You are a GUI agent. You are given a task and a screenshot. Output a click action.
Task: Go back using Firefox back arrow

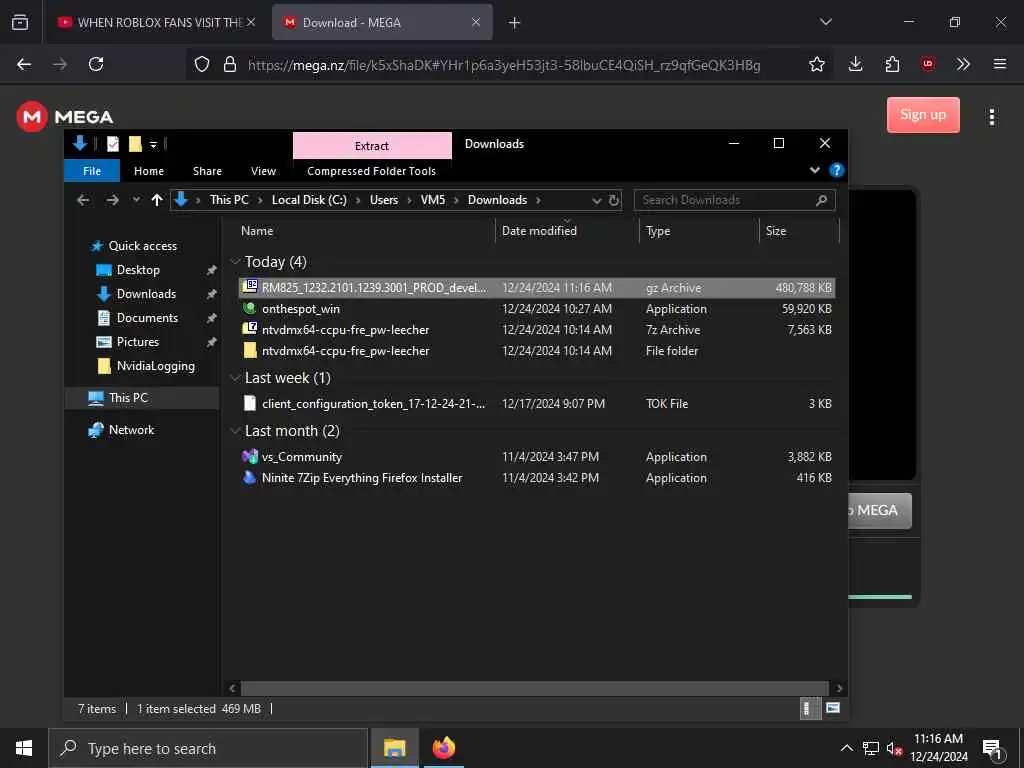24,64
